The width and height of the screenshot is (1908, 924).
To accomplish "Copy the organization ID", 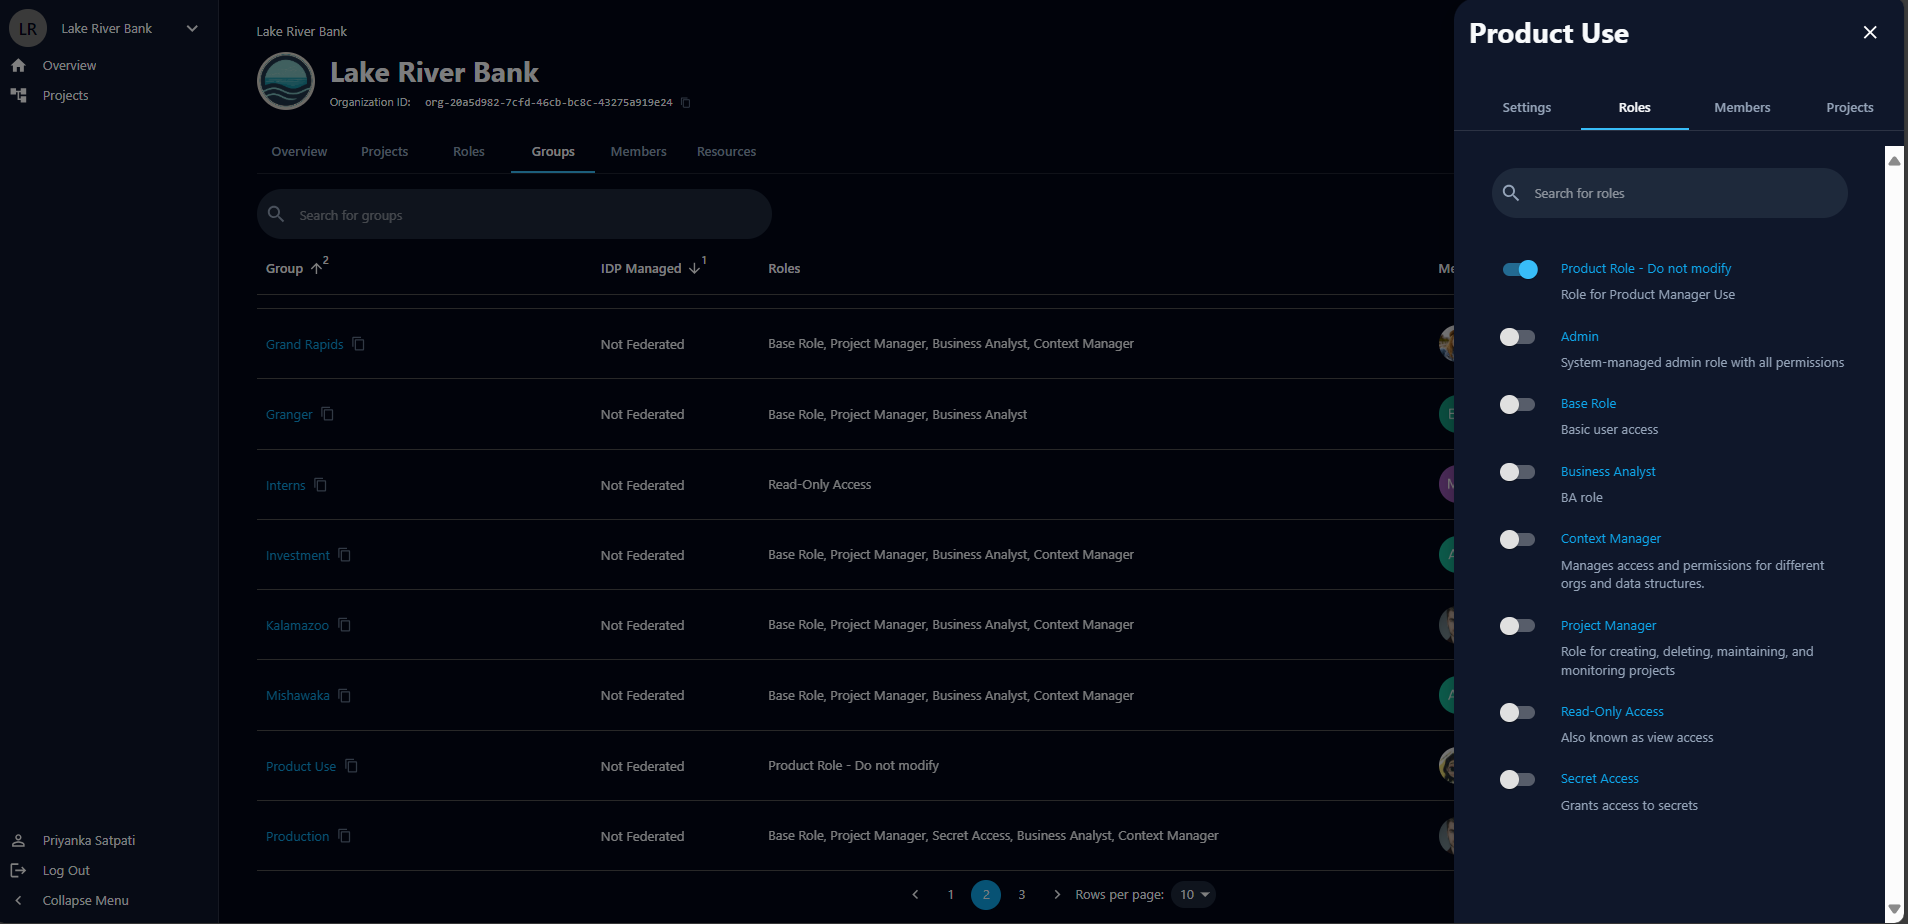I will [x=685, y=103].
